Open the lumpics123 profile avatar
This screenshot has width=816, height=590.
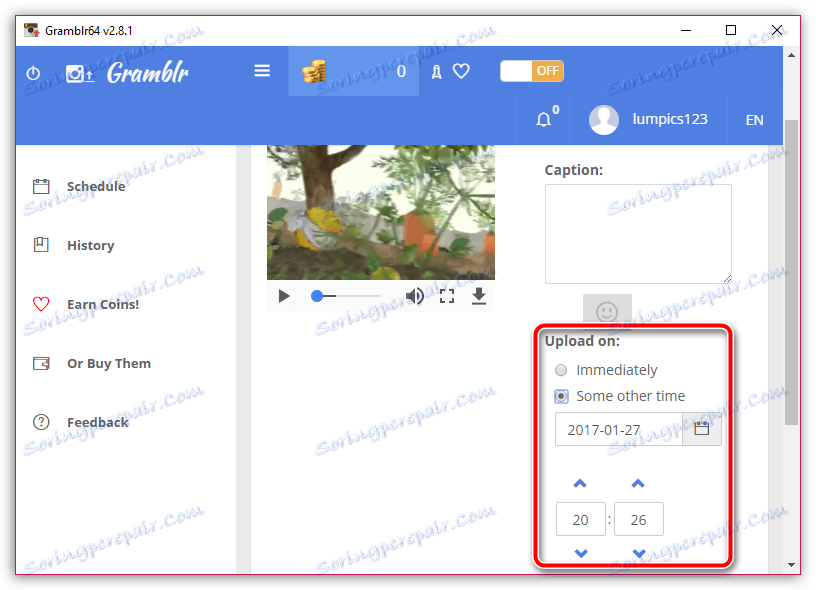click(604, 120)
